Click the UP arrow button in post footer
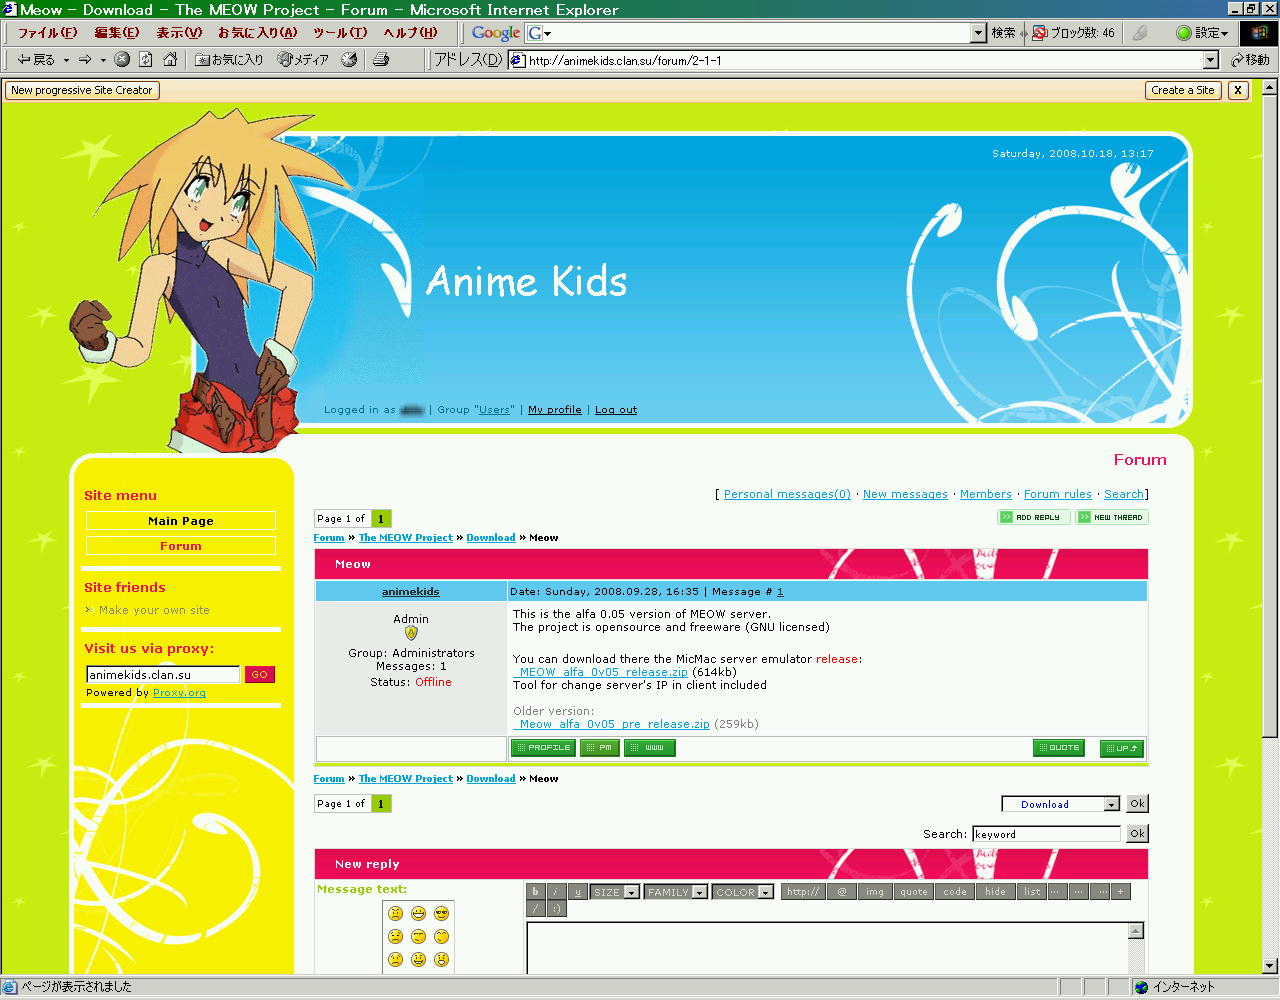 point(1121,748)
